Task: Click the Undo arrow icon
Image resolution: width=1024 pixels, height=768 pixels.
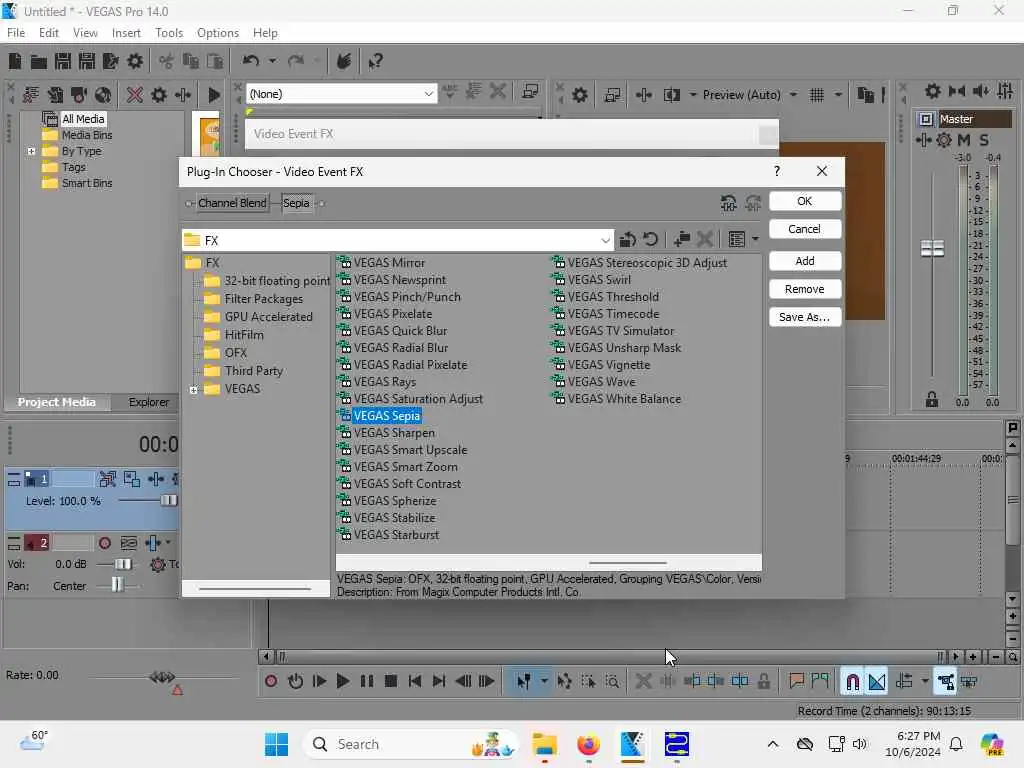Action: (x=251, y=61)
